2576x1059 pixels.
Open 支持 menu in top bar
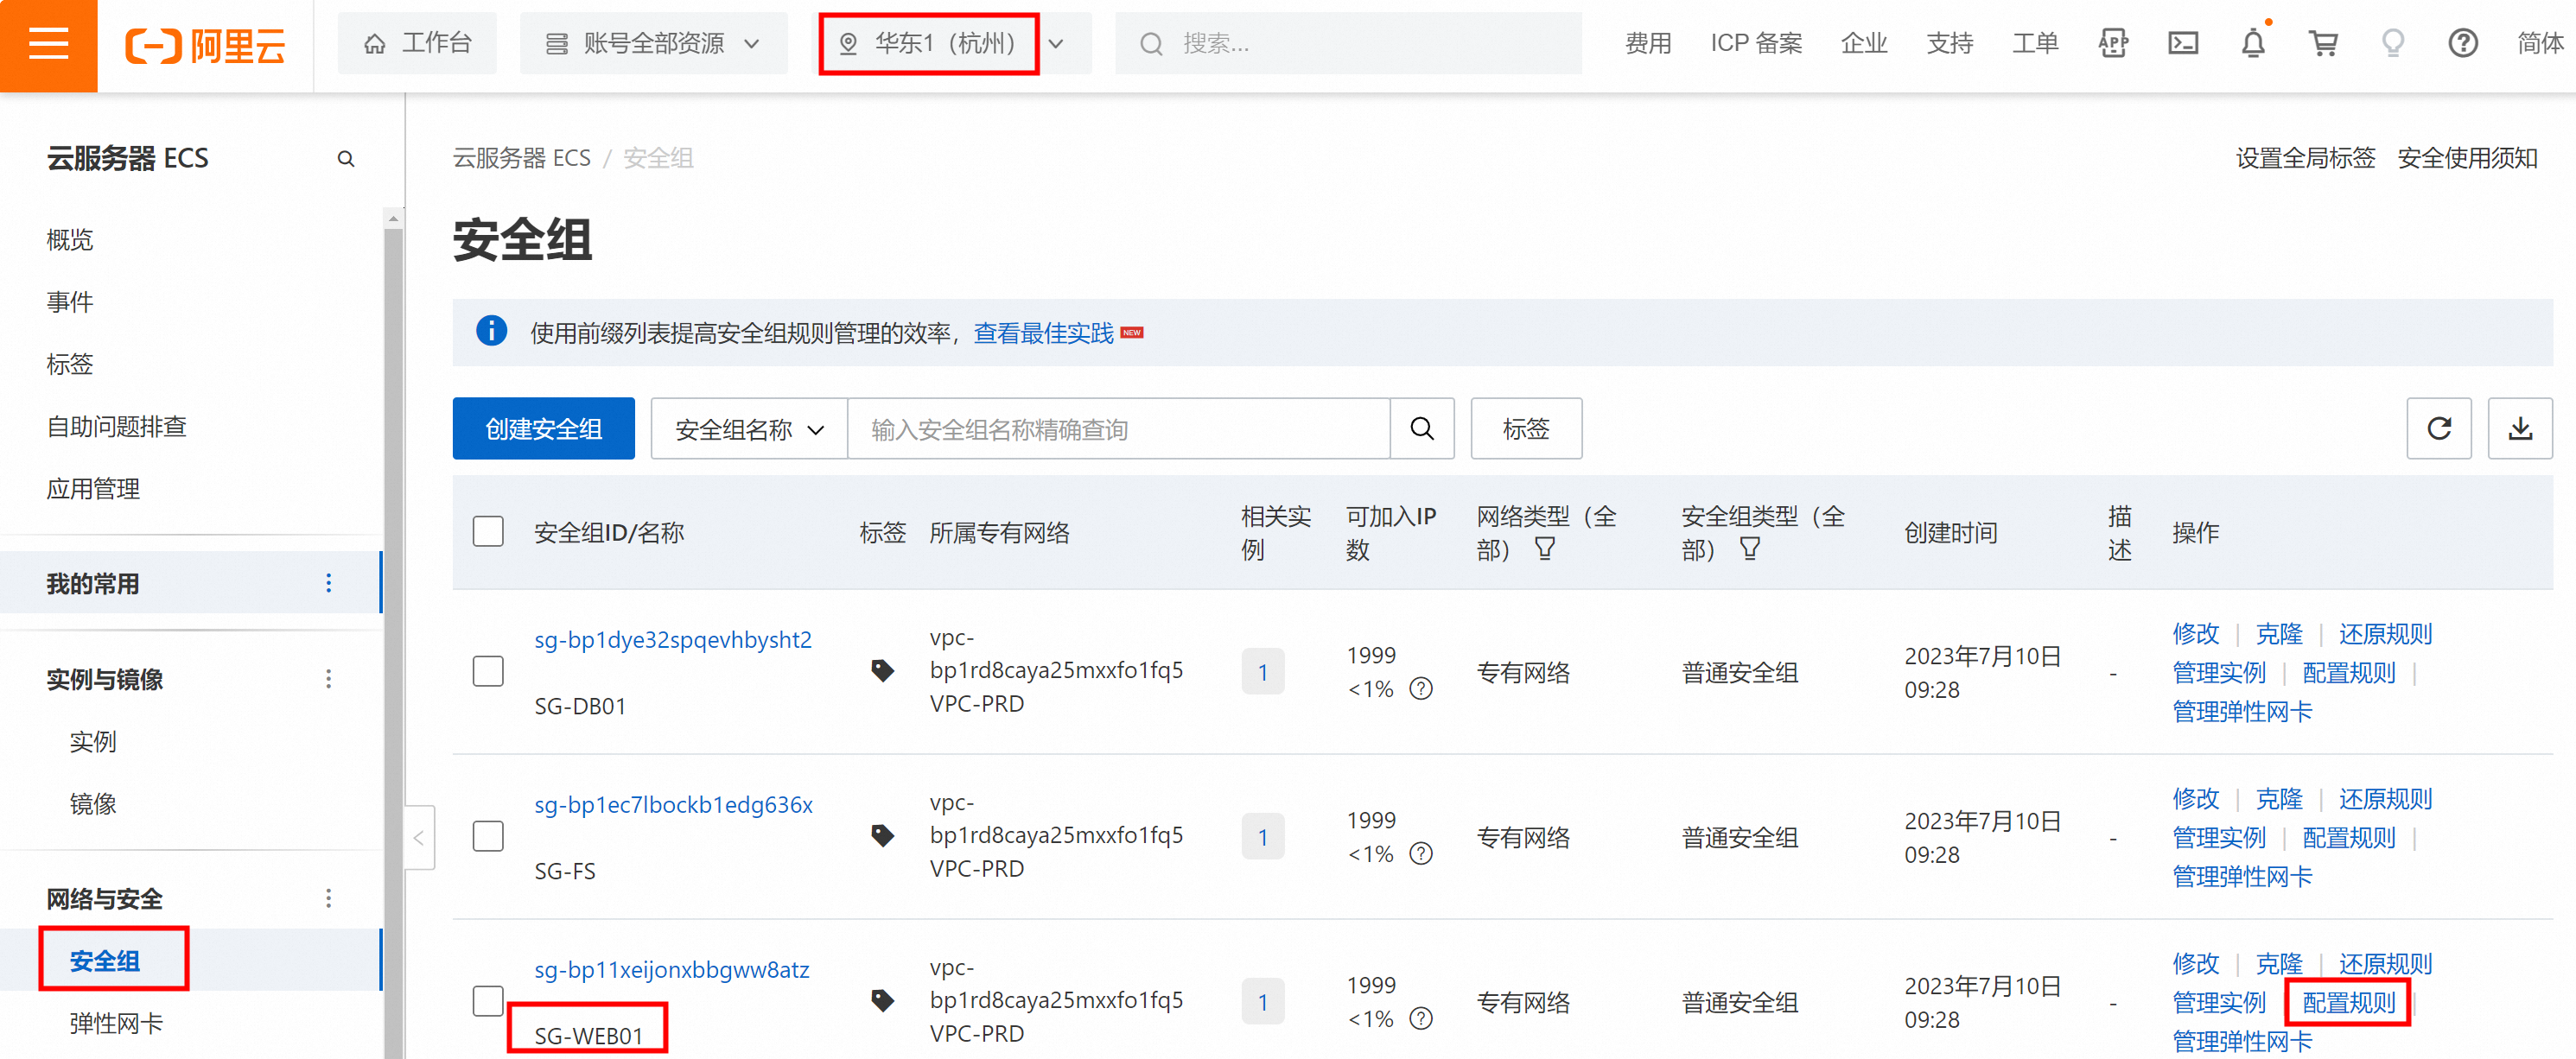[x=1950, y=43]
